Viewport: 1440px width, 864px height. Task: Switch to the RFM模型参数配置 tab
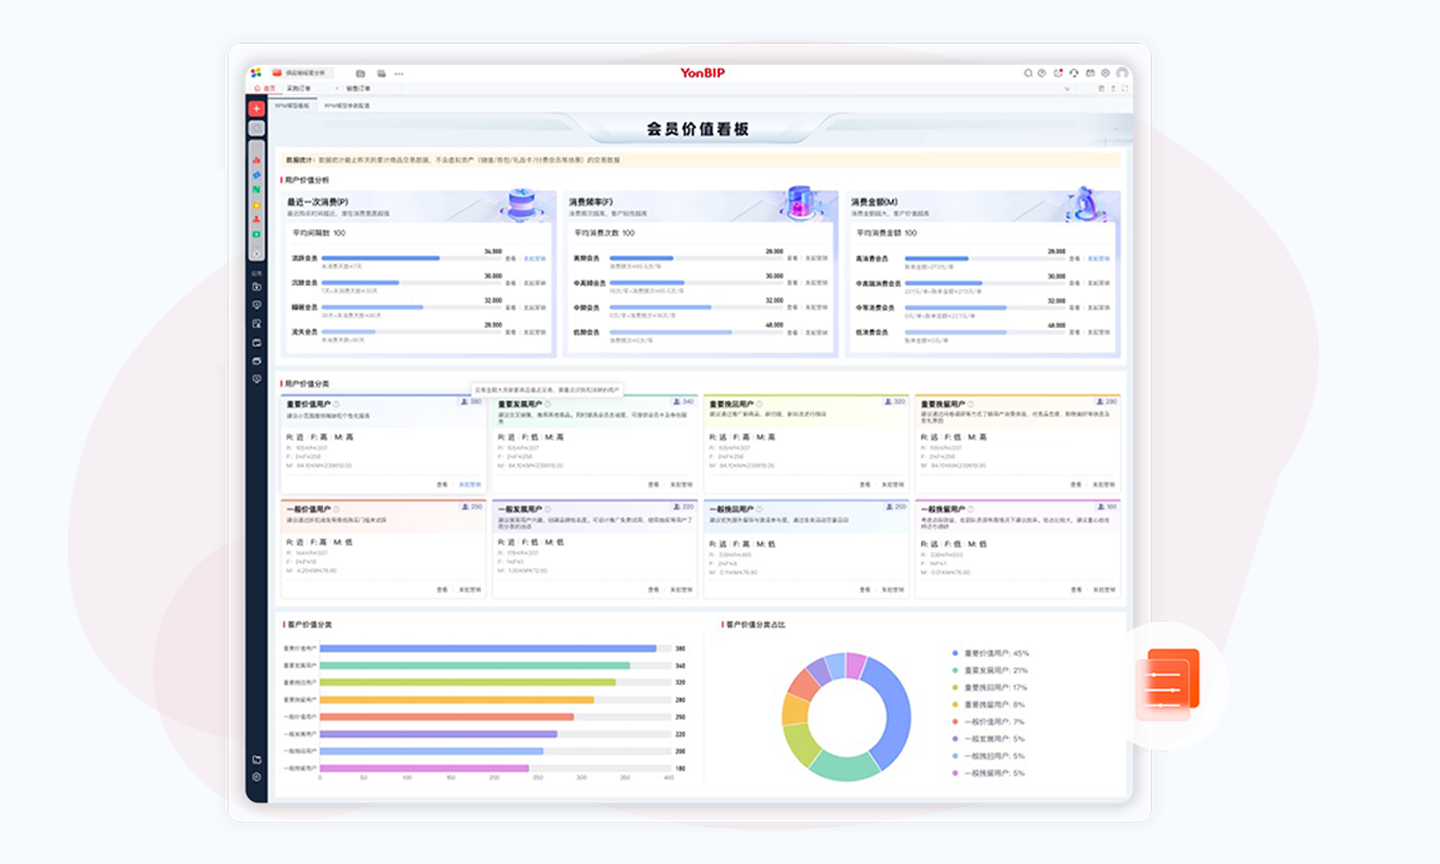click(x=347, y=106)
